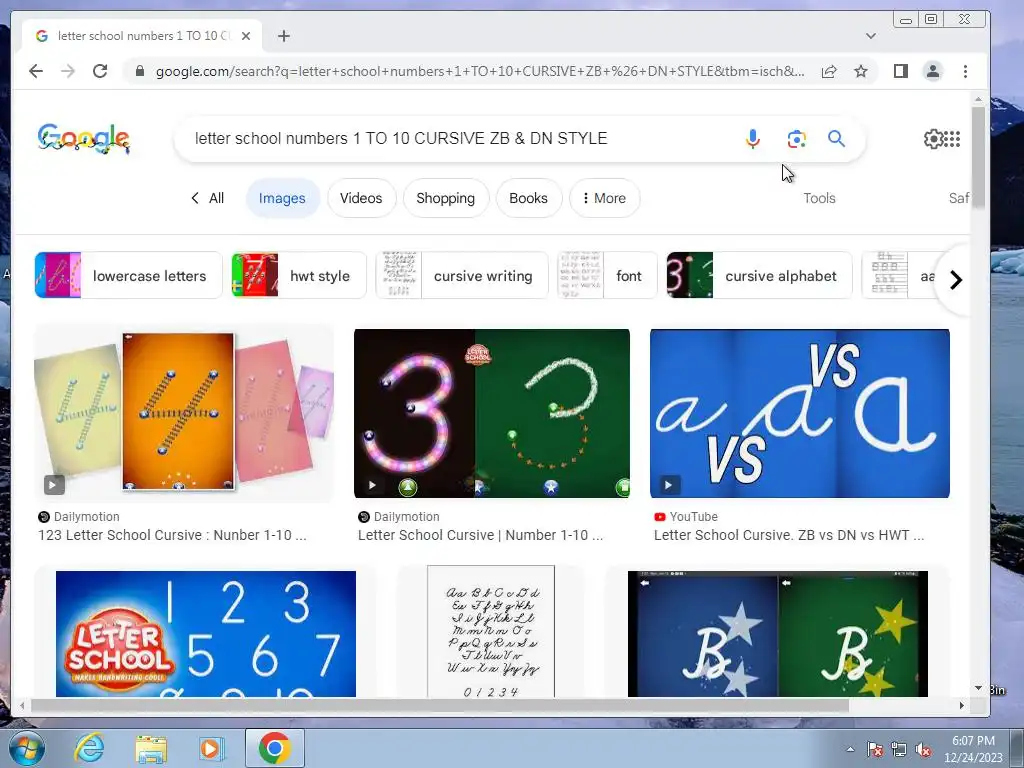Open the network tray icon
The width and height of the screenshot is (1024, 768).
[x=899, y=749]
